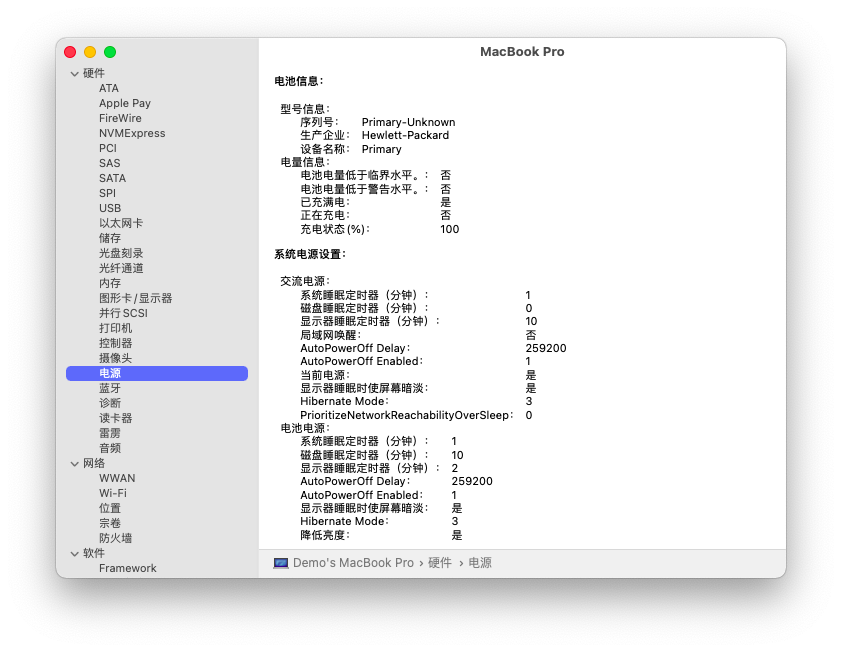
Task: Open the 内存 hardware entry
Action: point(110,283)
